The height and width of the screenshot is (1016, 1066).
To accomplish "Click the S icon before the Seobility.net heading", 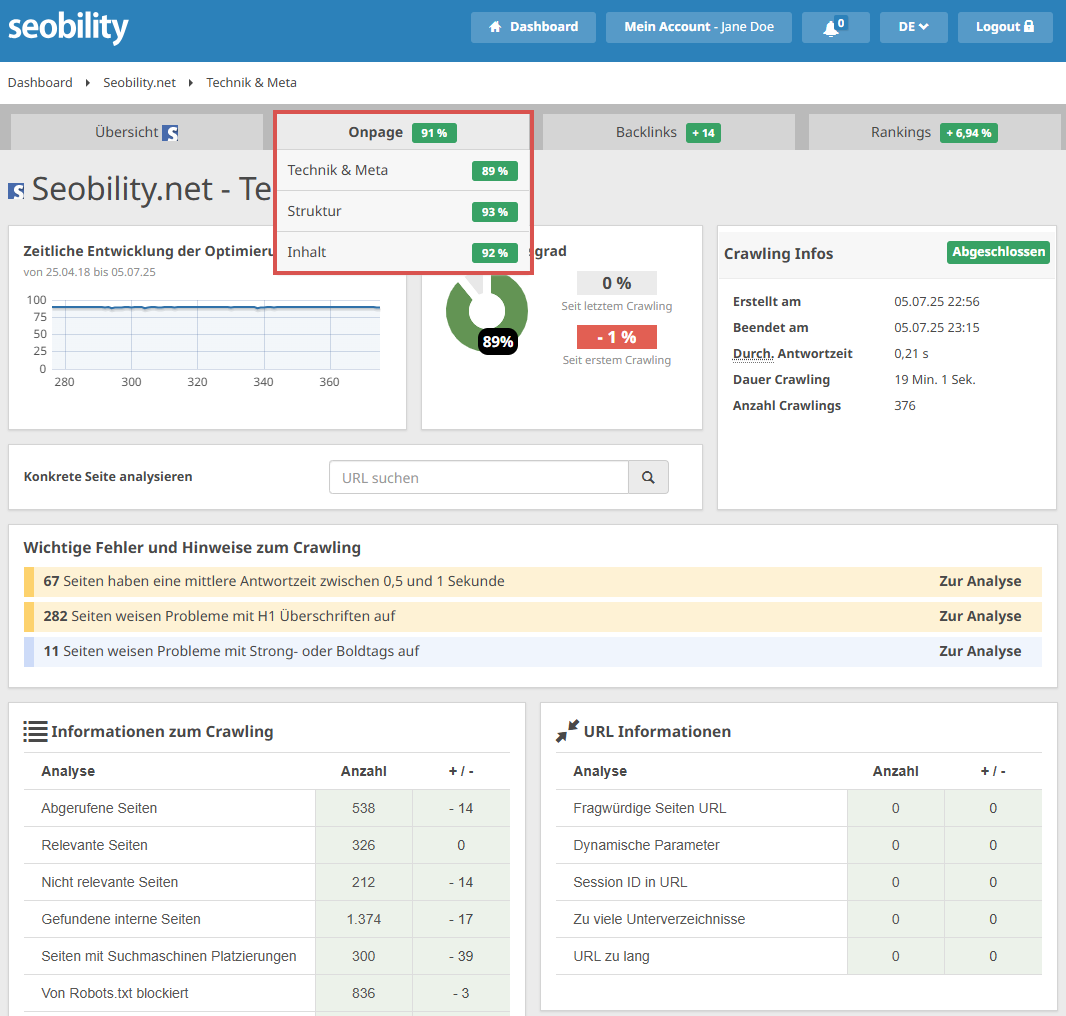I will click(16, 191).
